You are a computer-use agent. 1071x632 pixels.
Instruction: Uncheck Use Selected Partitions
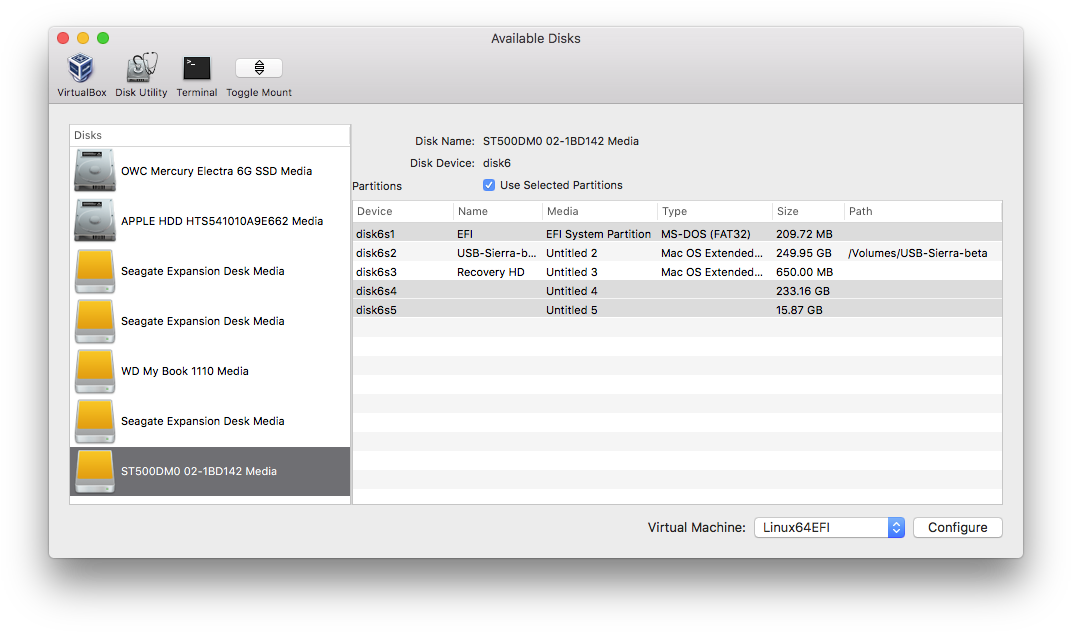pyautogui.click(x=489, y=184)
